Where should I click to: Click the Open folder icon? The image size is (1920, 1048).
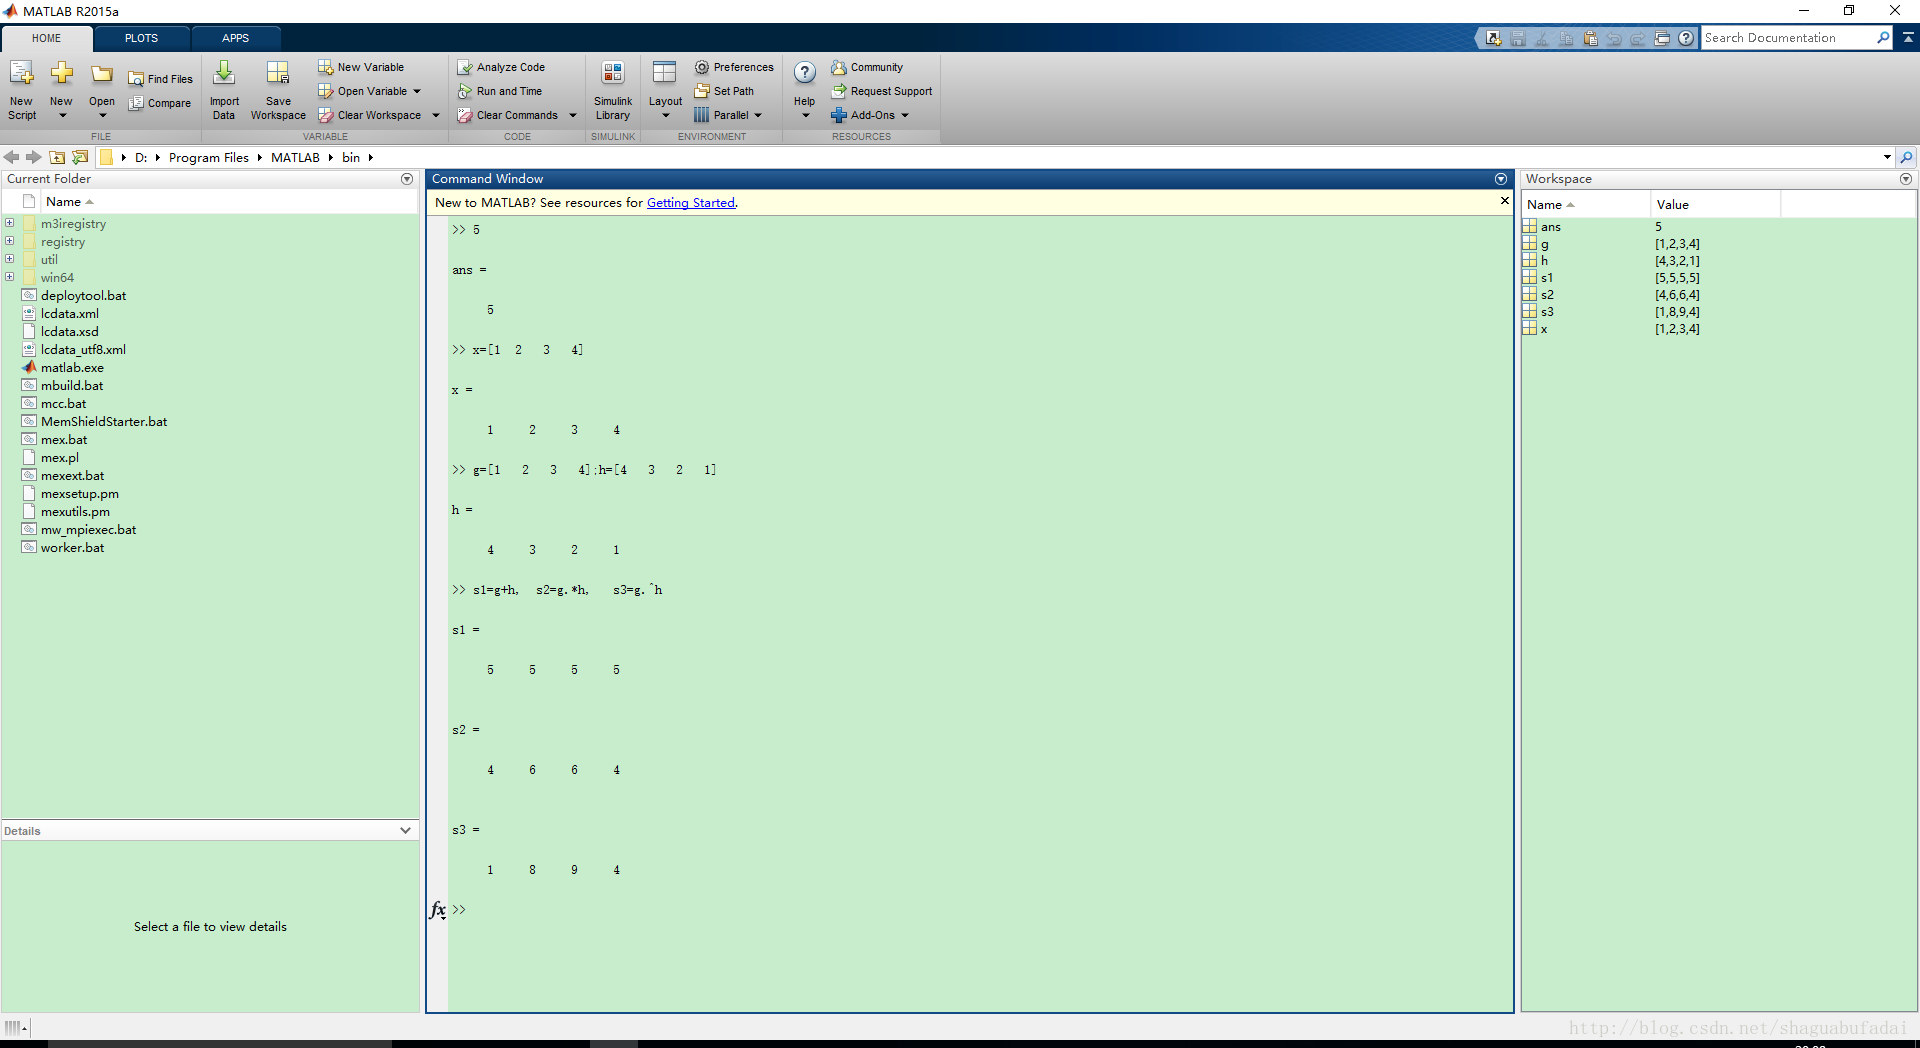(102, 74)
